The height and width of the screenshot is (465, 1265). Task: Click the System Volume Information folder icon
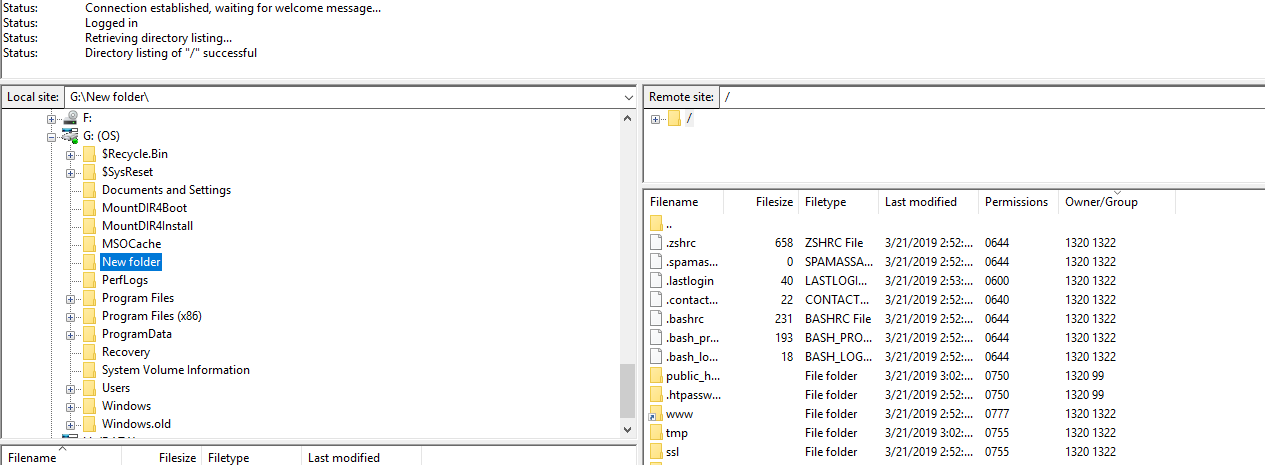coord(89,370)
